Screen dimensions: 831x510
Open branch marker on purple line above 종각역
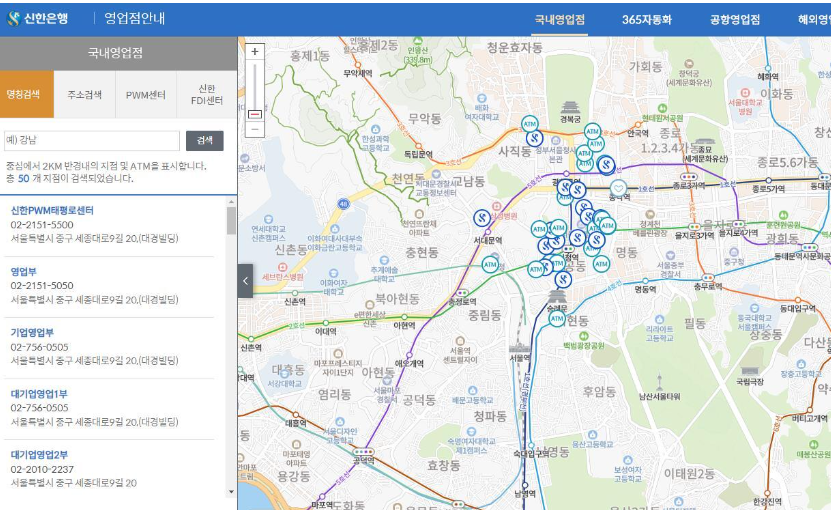point(606,165)
